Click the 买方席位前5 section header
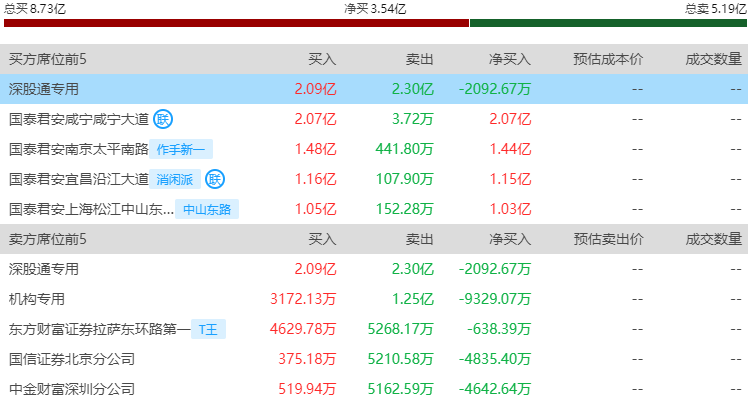This screenshot has width=748, height=396. click(48, 59)
